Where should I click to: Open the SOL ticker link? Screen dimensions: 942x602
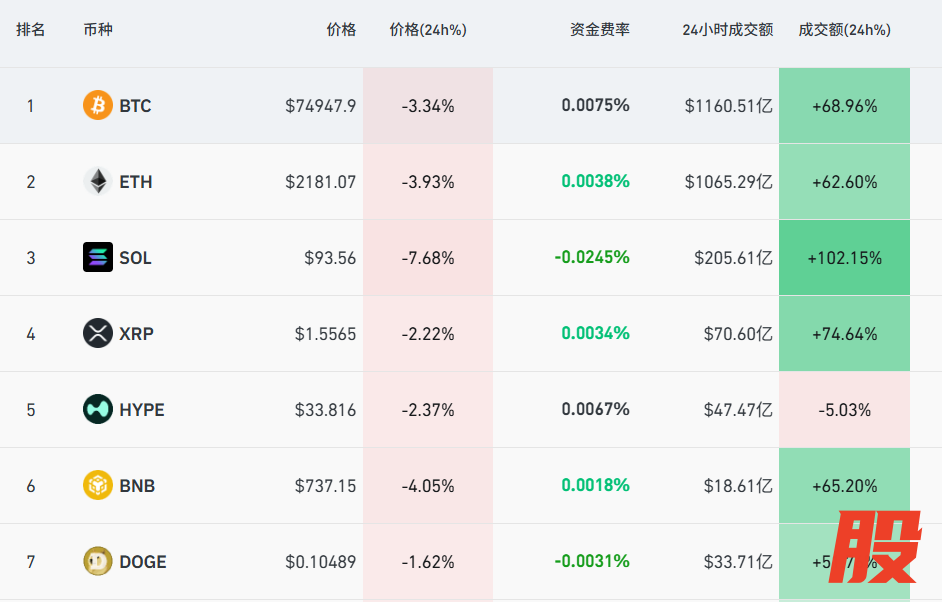(x=135, y=258)
